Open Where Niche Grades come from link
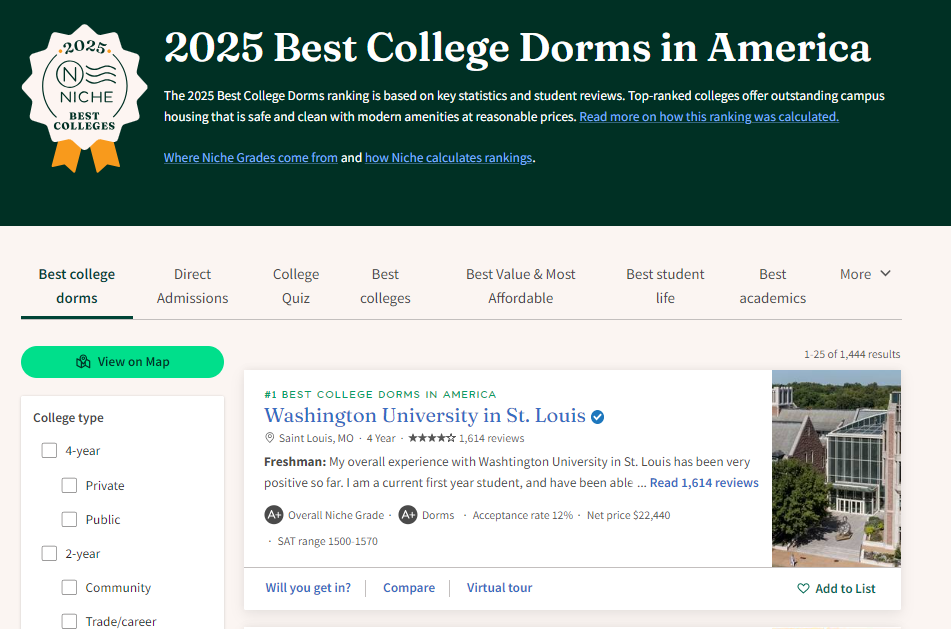The width and height of the screenshot is (951, 629). 250,158
